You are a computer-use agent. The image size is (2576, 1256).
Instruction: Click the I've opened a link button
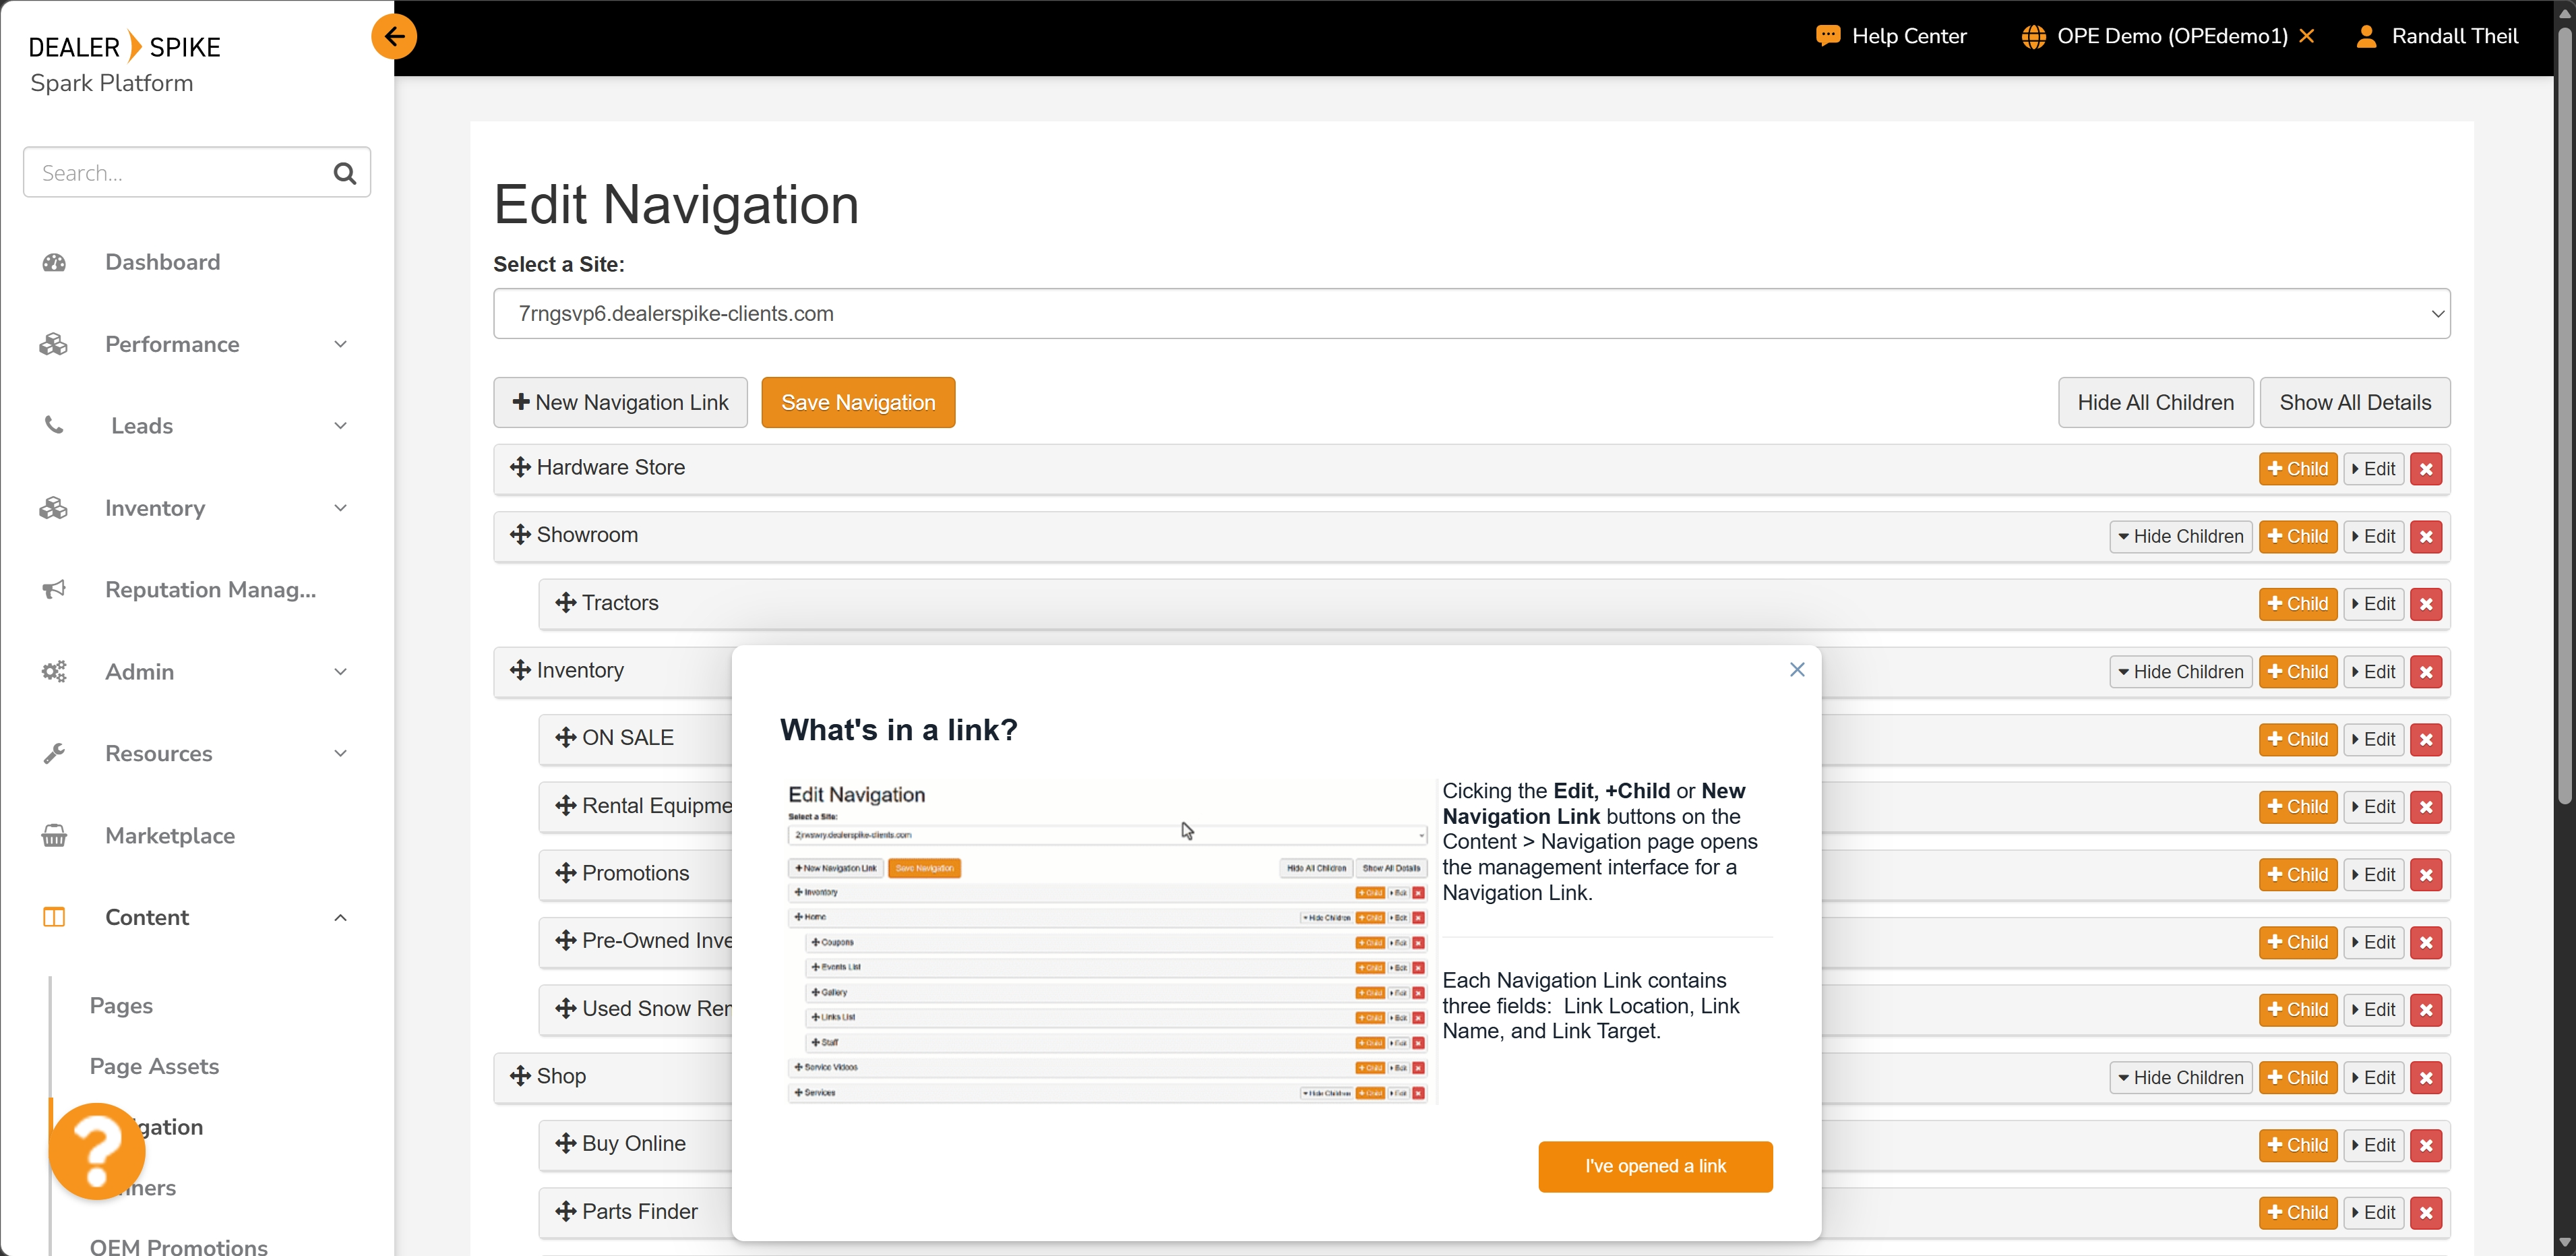coord(1654,1166)
